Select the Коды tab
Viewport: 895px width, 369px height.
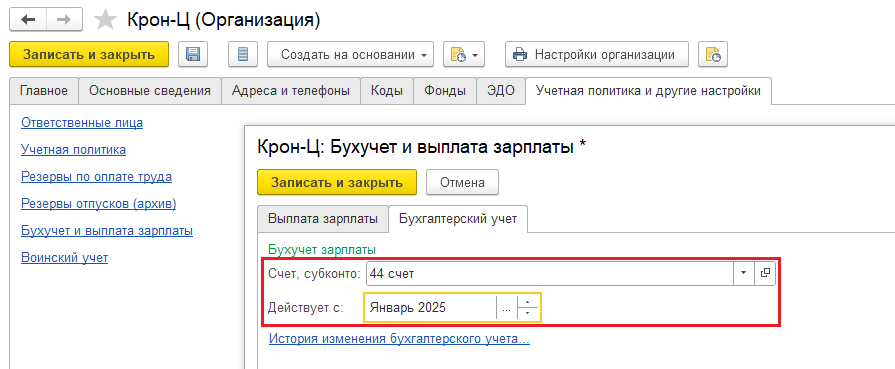tap(387, 91)
